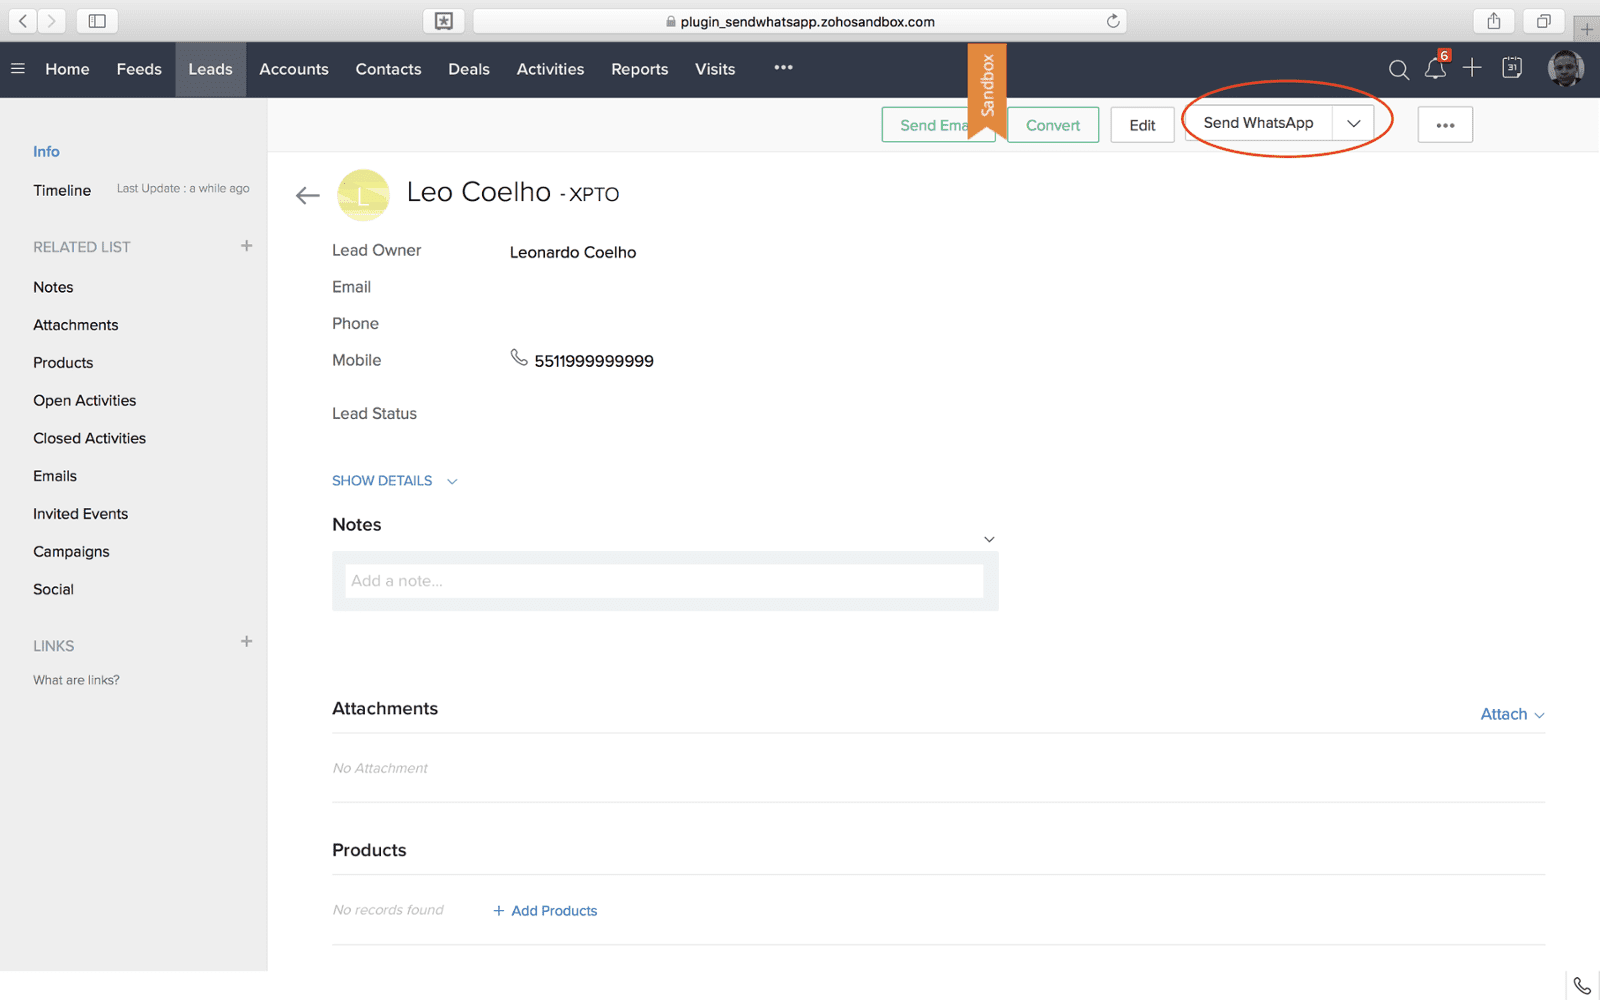Click browser forward navigation arrow

pyautogui.click(x=52, y=20)
